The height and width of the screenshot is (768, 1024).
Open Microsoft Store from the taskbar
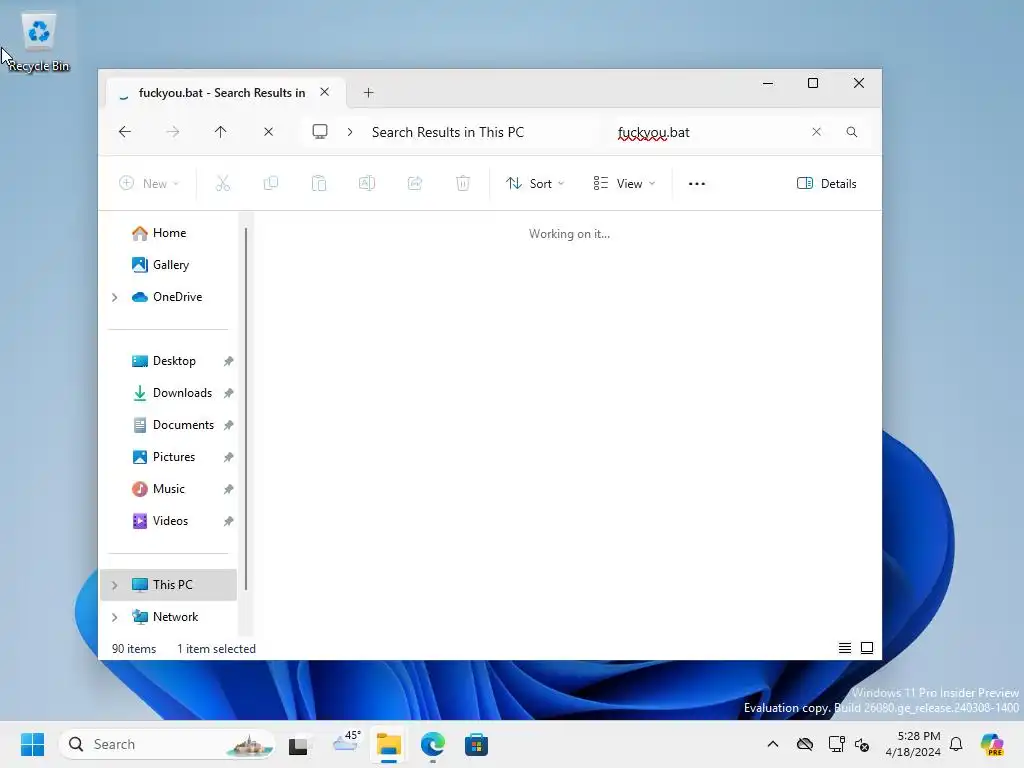click(476, 744)
